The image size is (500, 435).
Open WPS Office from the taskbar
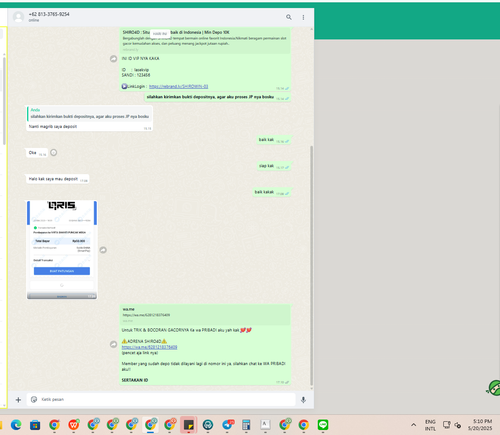[74, 425]
